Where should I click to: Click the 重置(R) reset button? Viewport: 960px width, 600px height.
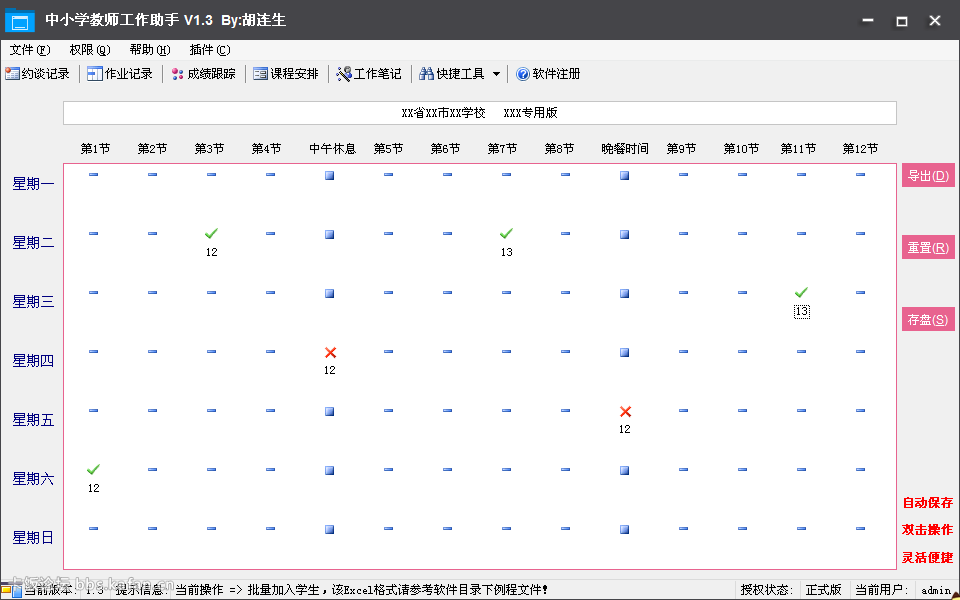pyautogui.click(x=928, y=247)
